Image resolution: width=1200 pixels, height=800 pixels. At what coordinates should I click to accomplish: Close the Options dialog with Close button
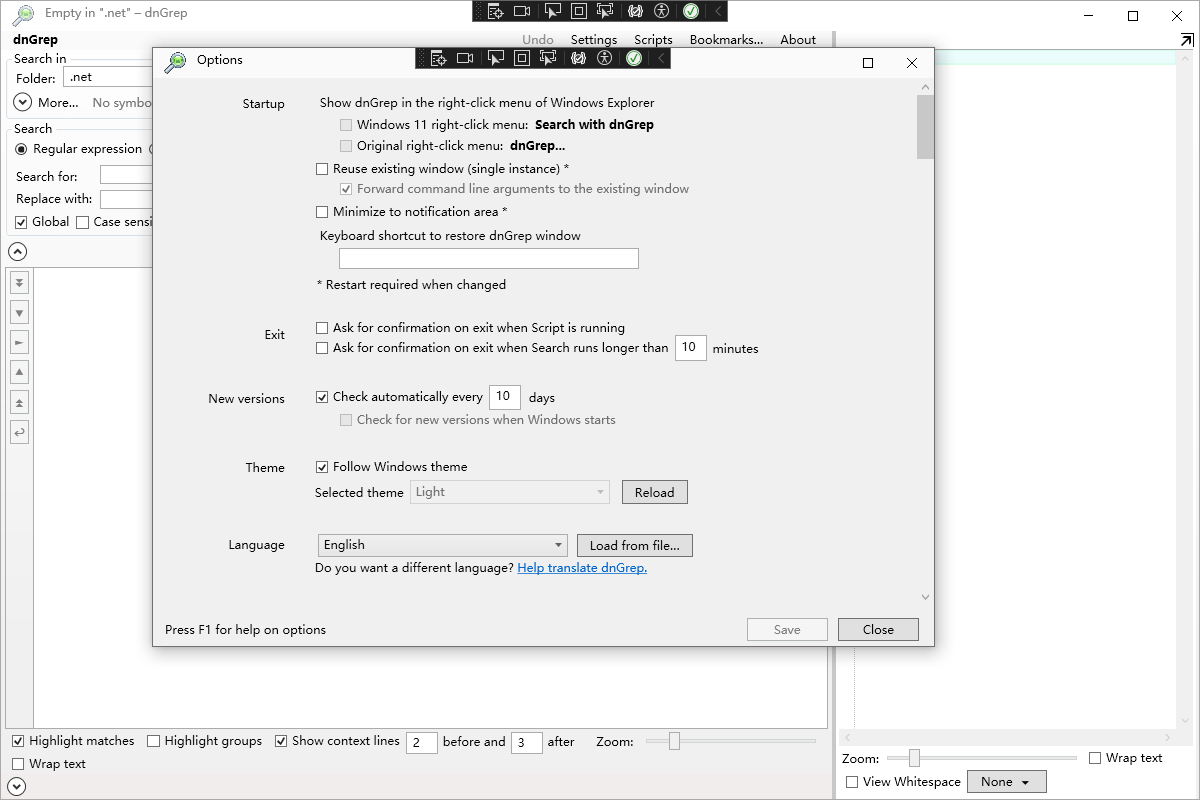click(878, 629)
